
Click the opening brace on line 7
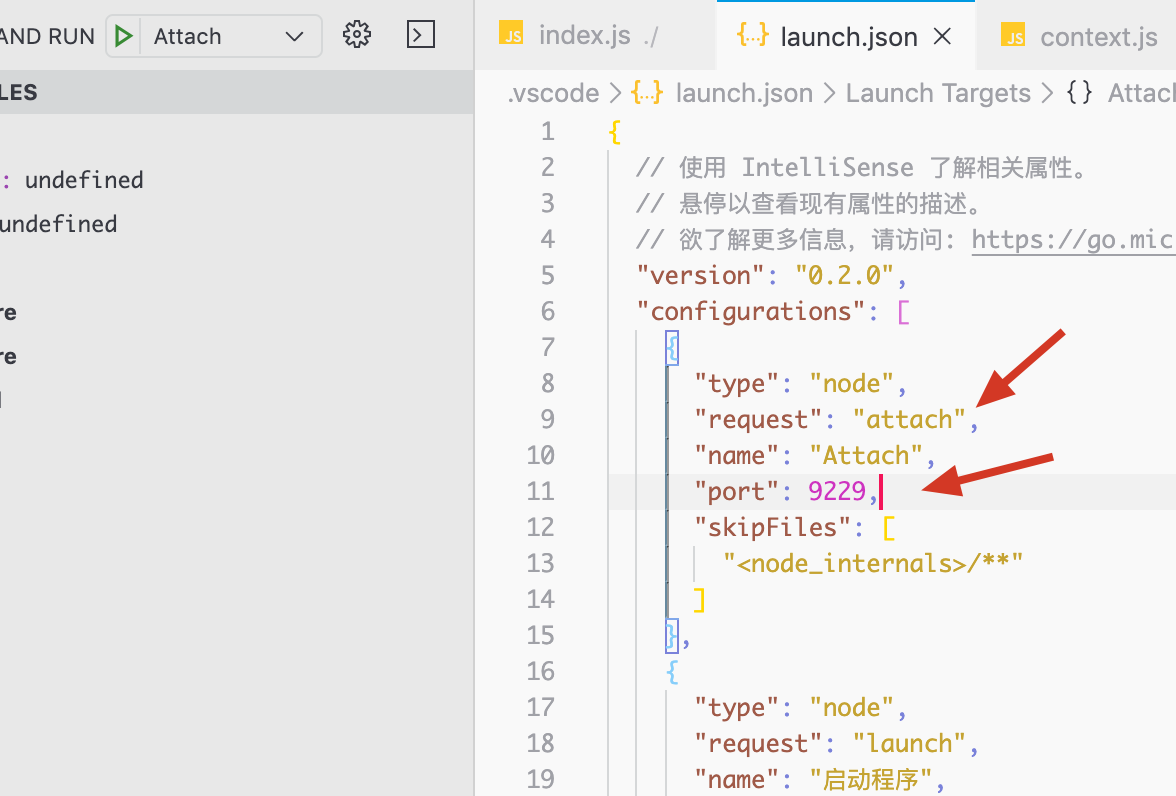click(672, 348)
